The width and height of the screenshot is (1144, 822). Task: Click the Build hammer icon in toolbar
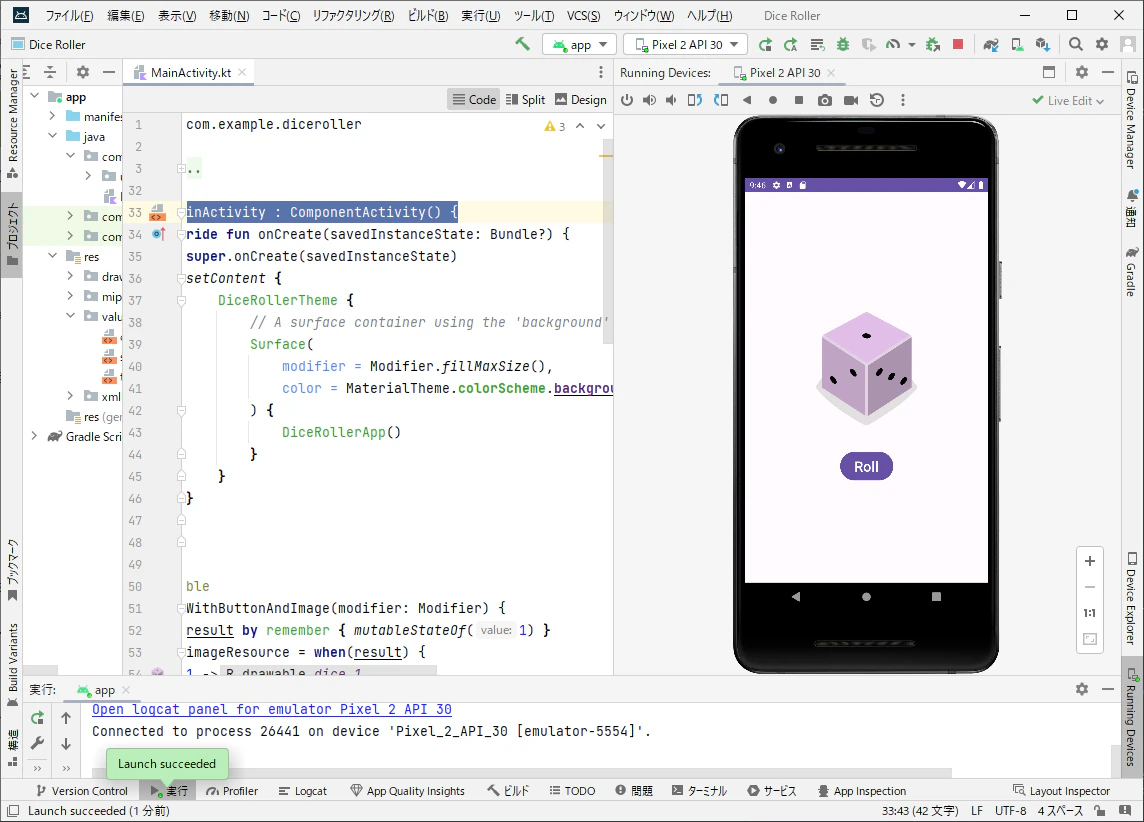(522, 44)
